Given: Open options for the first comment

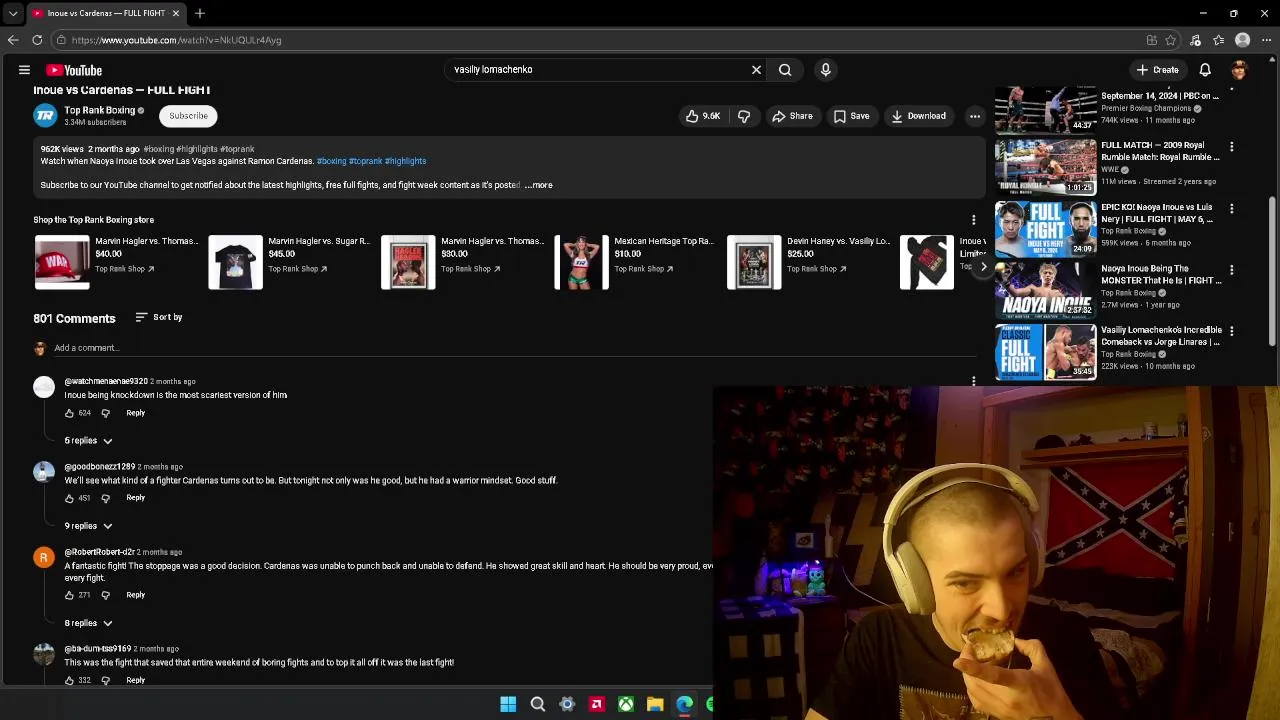Looking at the screenshot, I should coord(974,382).
